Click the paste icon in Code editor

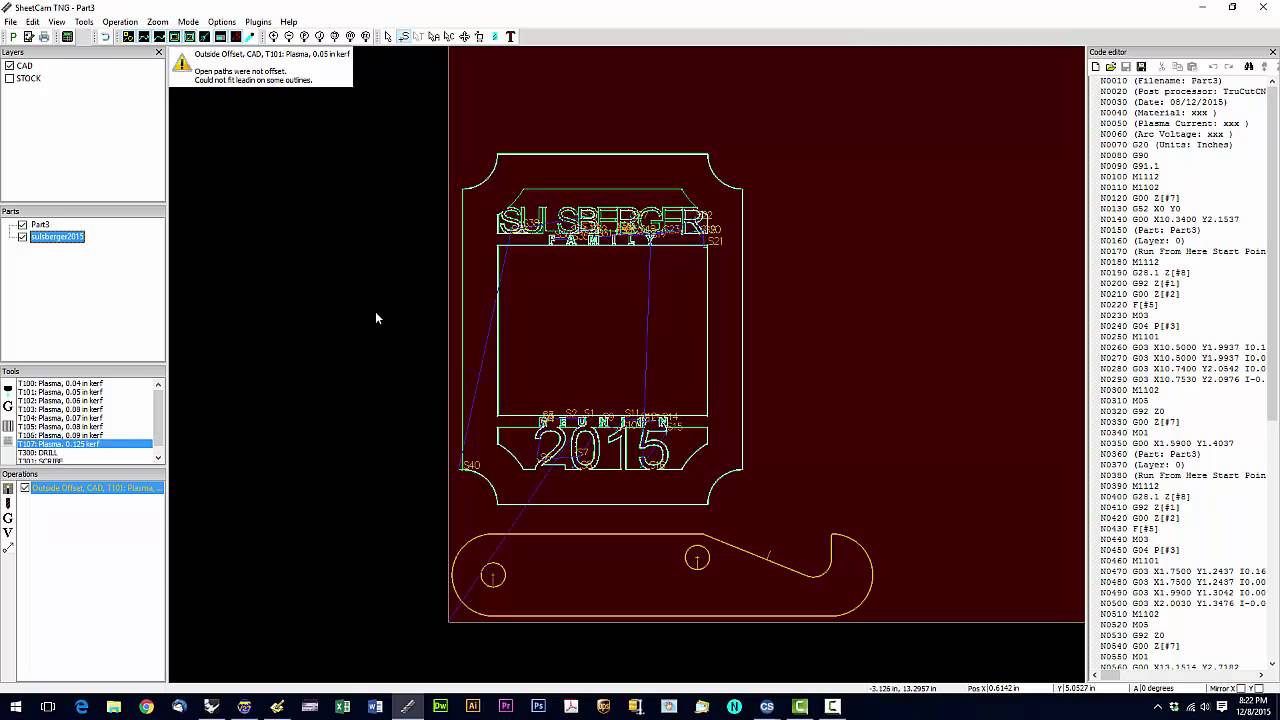click(x=1192, y=66)
